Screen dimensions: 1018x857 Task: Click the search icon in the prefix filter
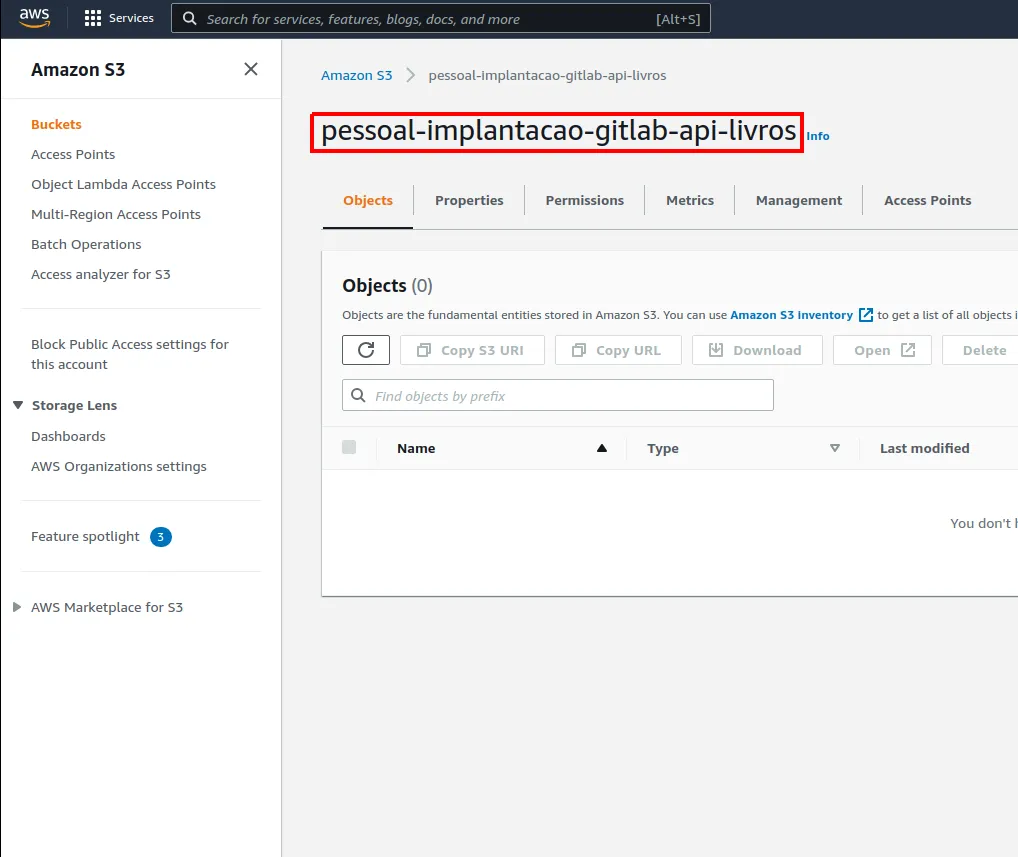tap(358, 395)
